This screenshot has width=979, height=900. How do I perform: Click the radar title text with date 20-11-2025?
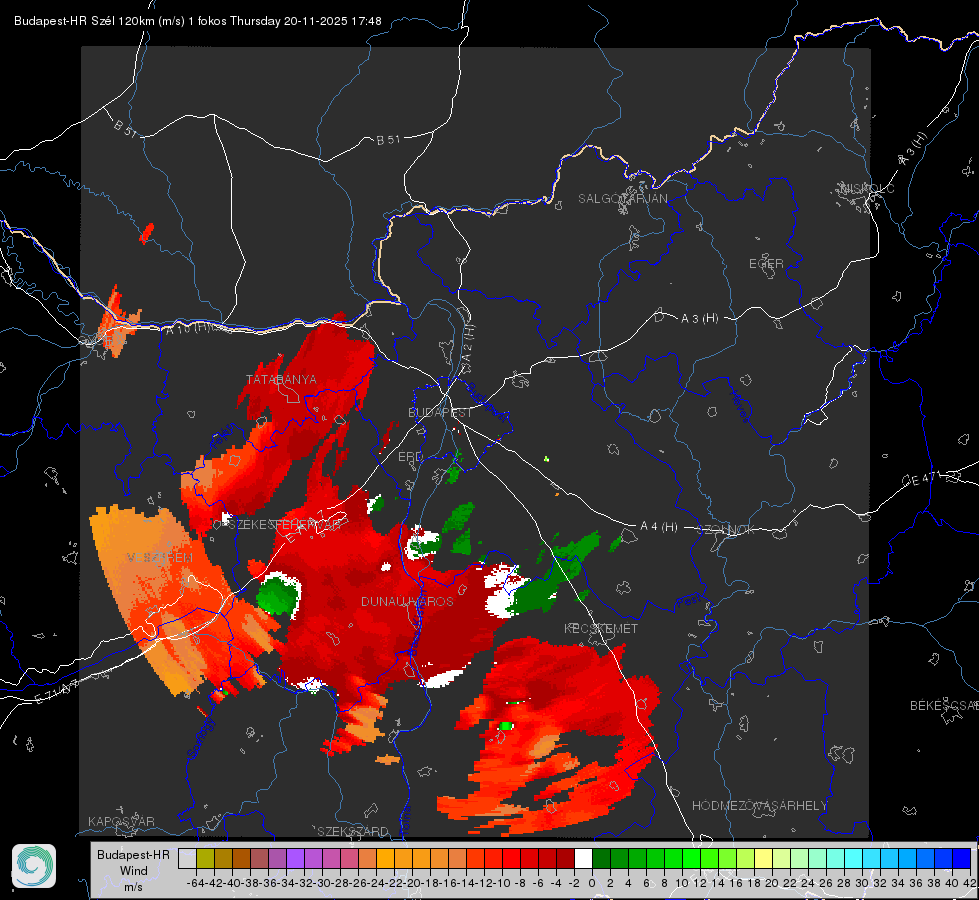[x=197, y=21]
